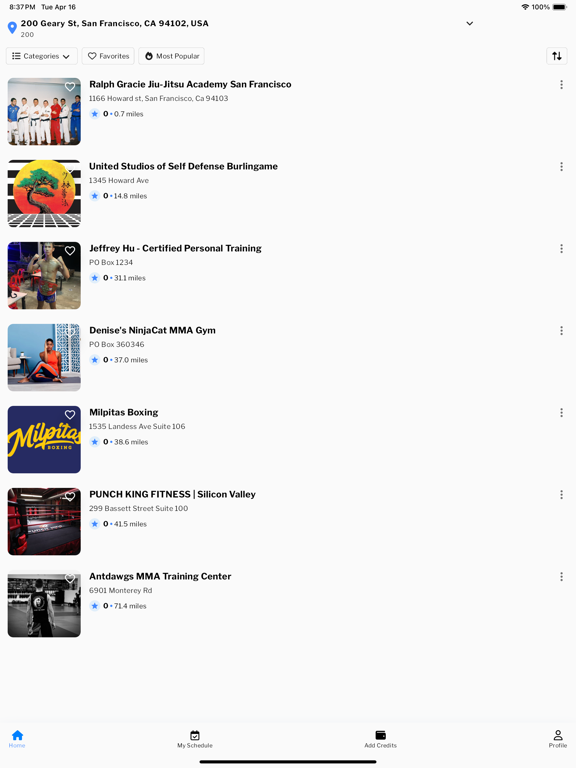Favorite Jeffrey Hu Personal Training heart
The image size is (576, 768).
(x=70, y=251)
